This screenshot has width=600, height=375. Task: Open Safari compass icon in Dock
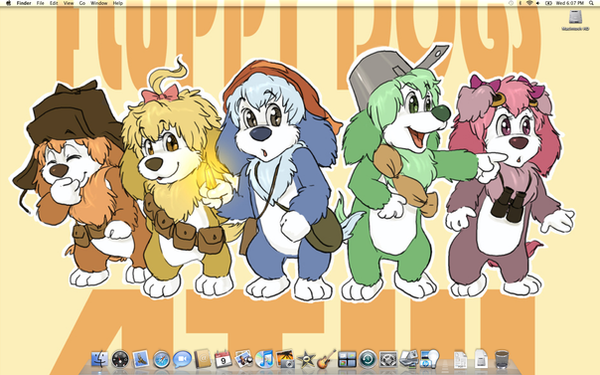161,359
